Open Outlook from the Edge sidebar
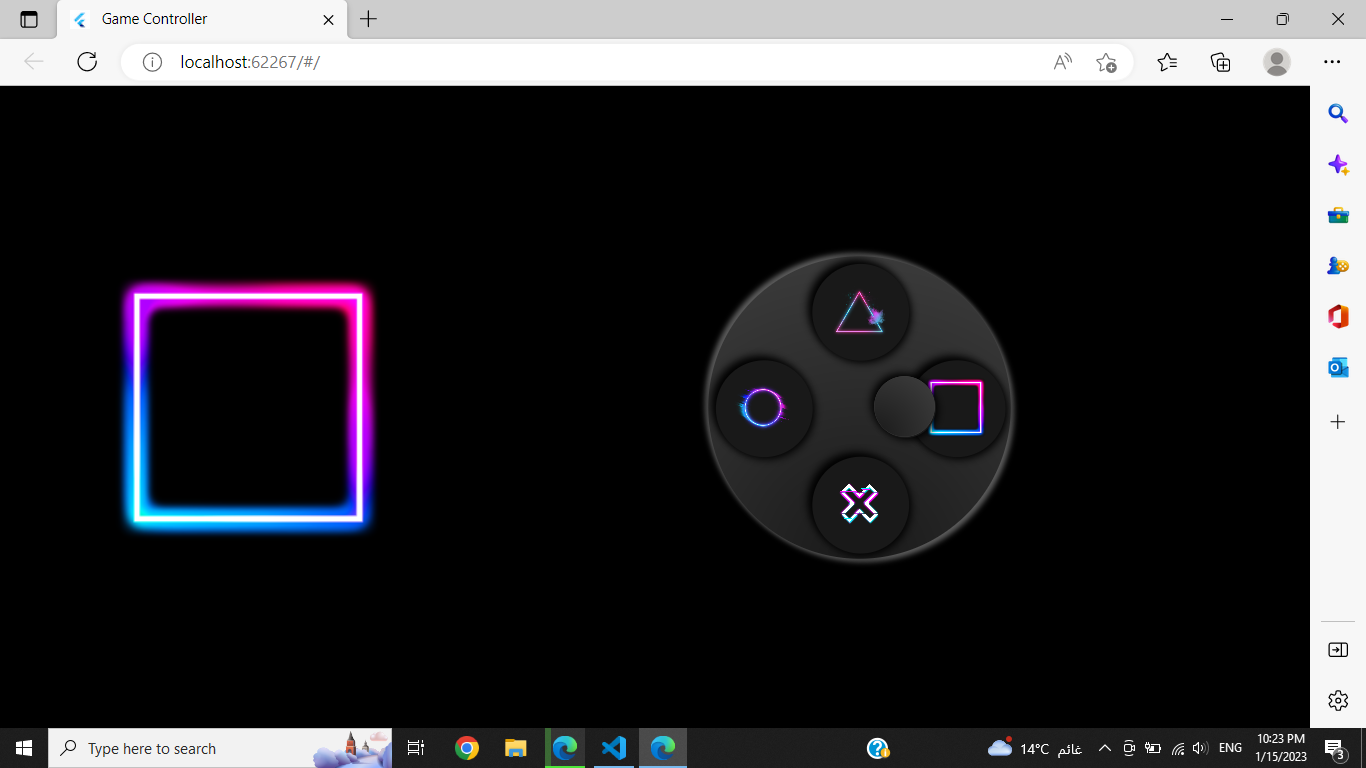 (x=1338, y=369)
